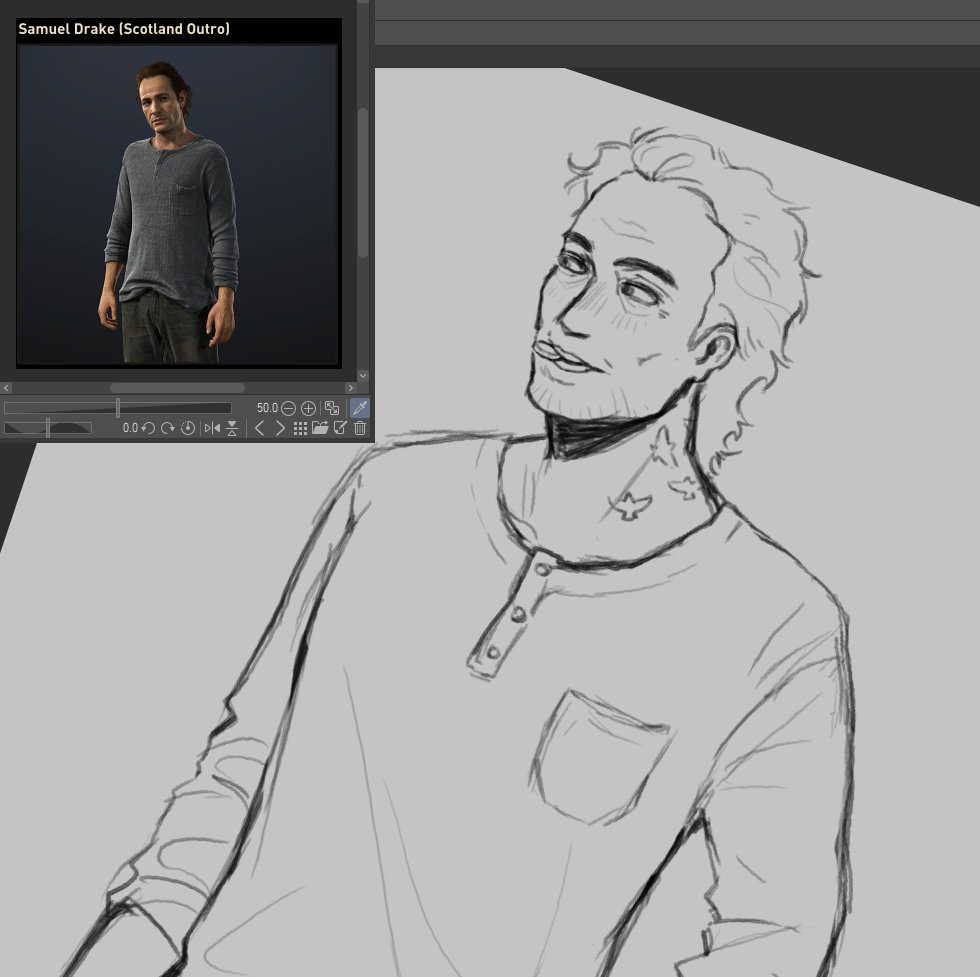
Task: Flip the Sub View image vertically
Action: [x=232, y=428]
